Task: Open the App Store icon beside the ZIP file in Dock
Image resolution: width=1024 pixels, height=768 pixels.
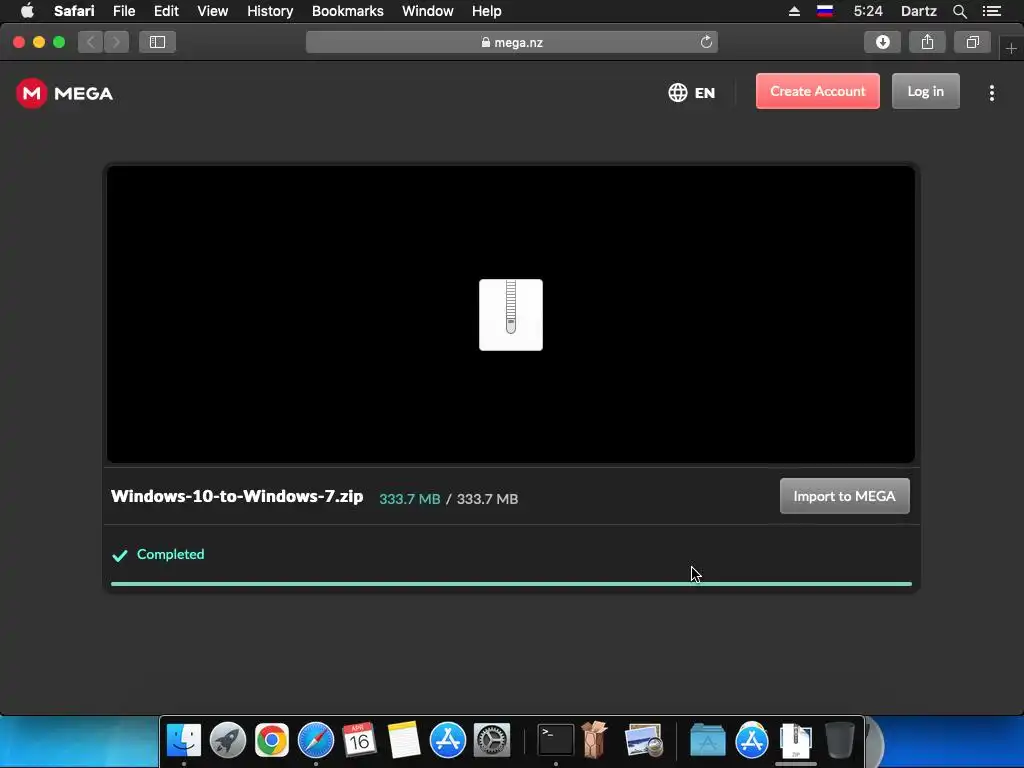Action: click(752, 740)
